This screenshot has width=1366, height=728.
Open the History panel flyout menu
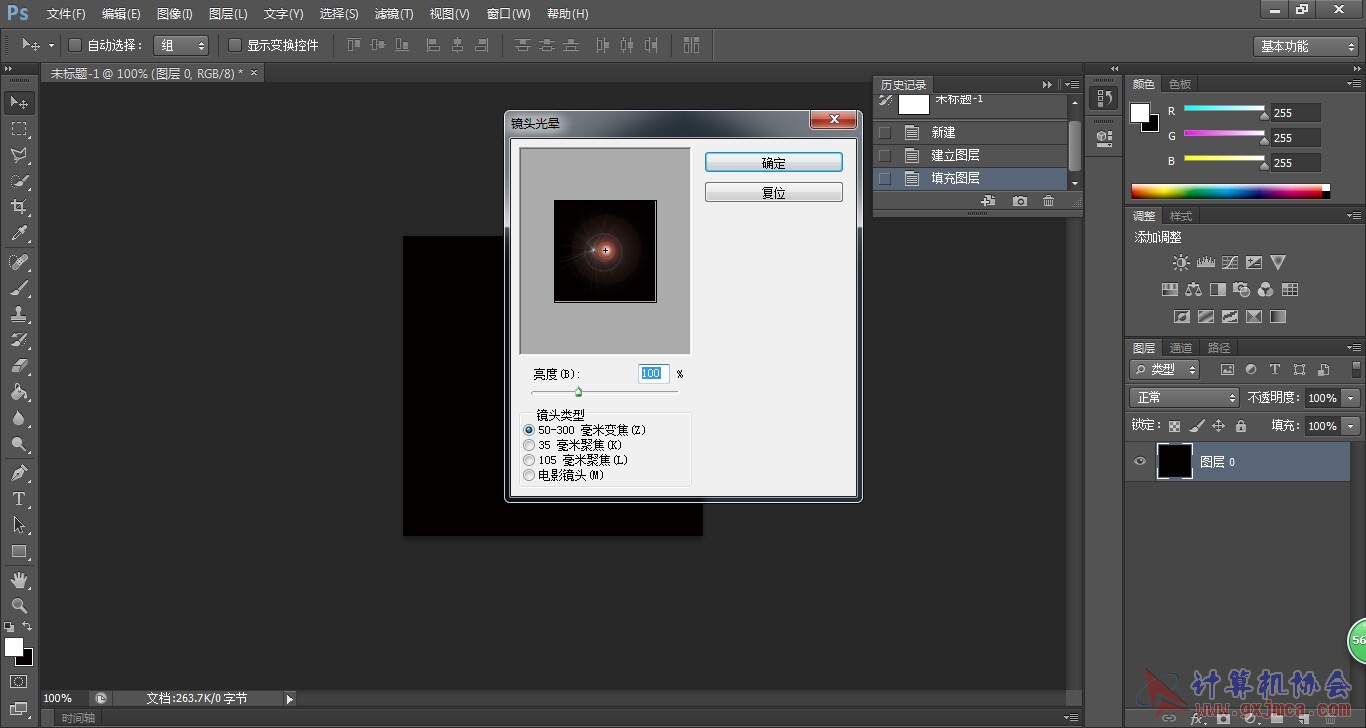[x=1071, y=85]
